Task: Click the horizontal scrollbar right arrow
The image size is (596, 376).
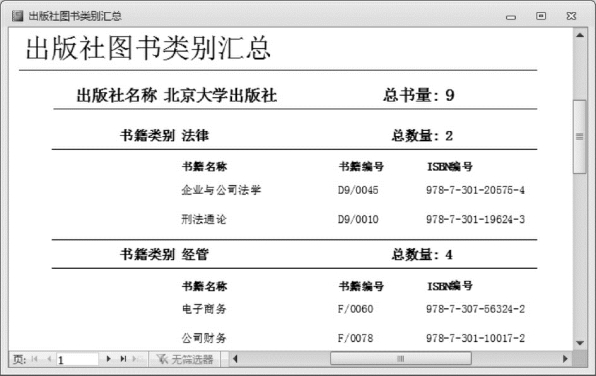Action: coord(565,359)
